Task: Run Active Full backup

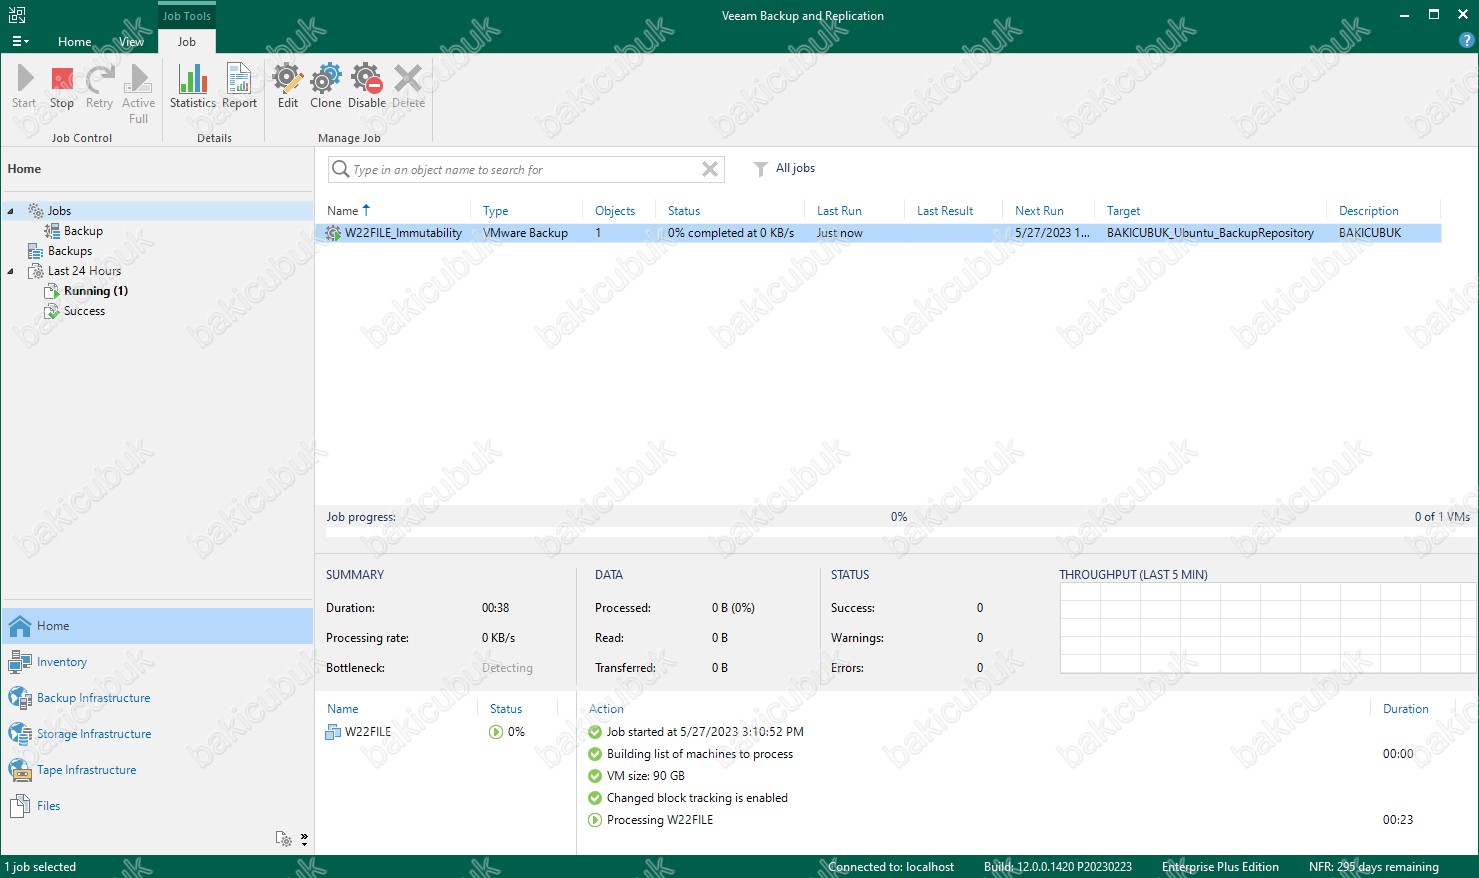Action: point(138,94)
